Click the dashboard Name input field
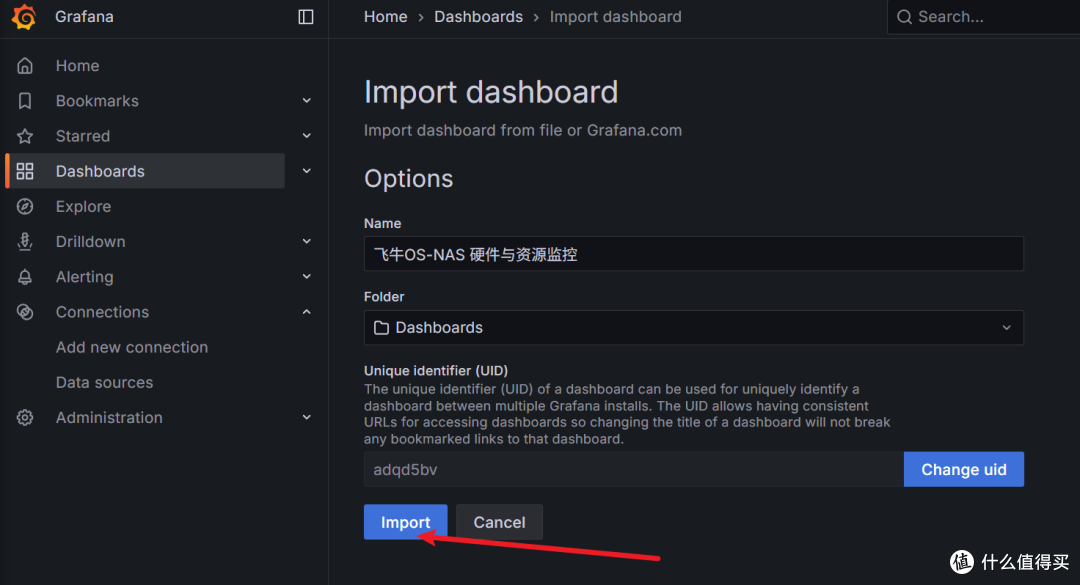This screenshot has width=1080, height=585. pyautogui.click(x=694, y=254)
